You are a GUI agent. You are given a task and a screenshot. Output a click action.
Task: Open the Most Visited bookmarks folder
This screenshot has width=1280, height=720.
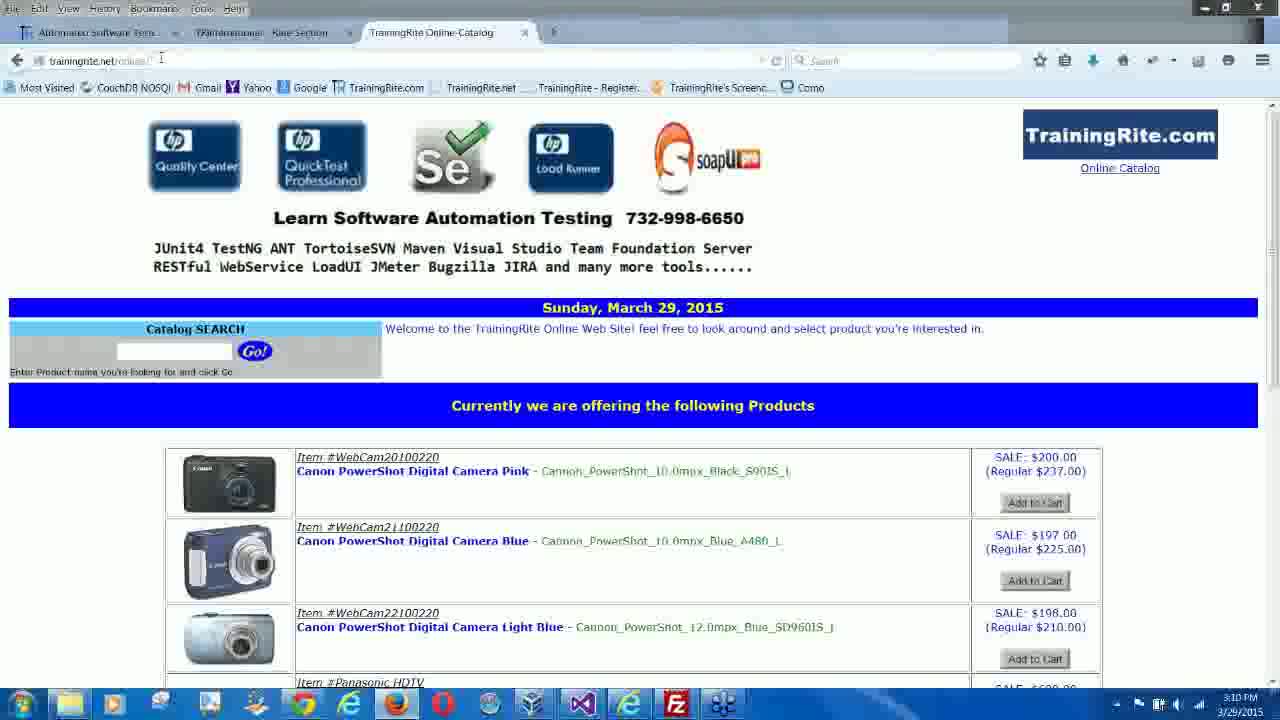40,88
